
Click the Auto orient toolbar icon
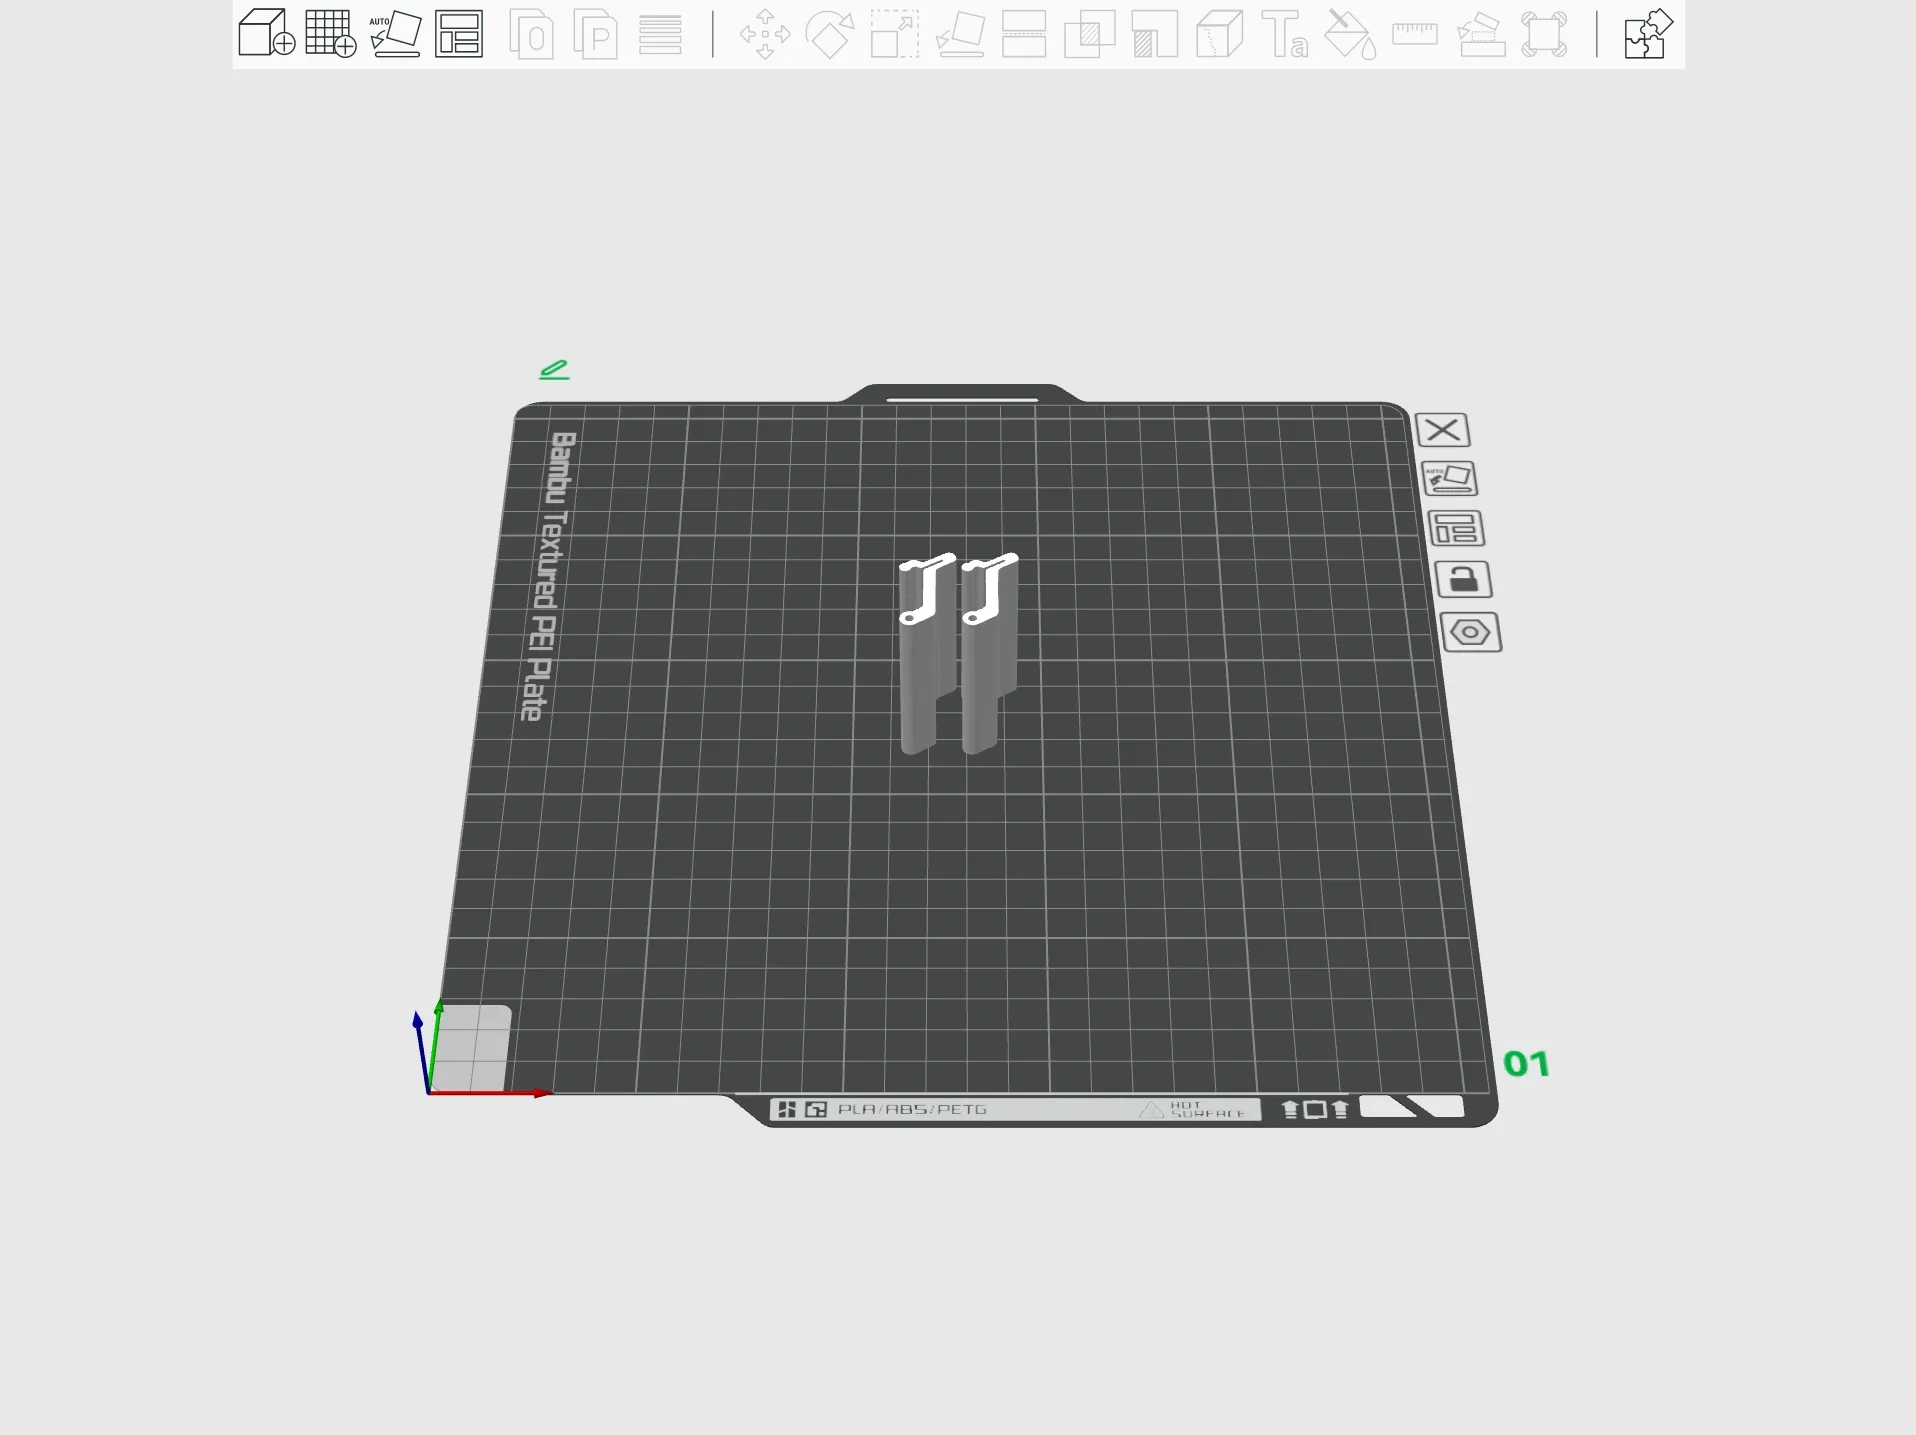(x=395, y=34)
